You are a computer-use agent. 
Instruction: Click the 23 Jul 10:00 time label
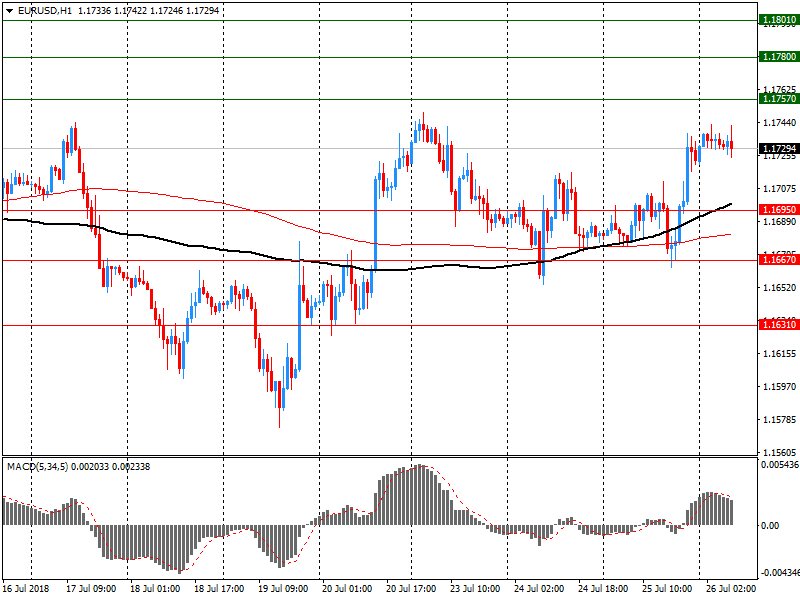coord(475,589)
